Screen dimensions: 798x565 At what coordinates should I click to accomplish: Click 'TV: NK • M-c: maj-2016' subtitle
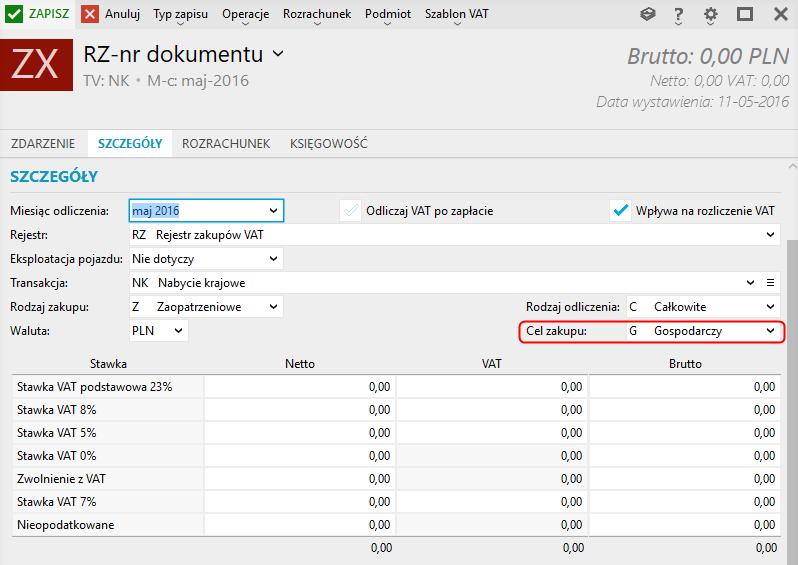166,80
